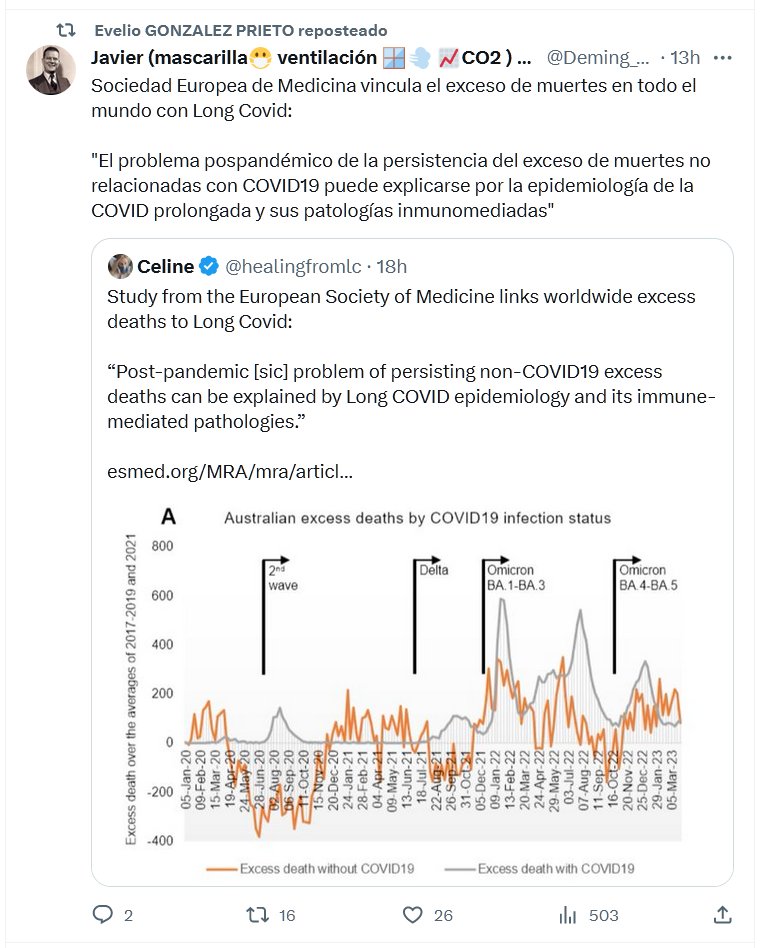Viewport: 764px width, 948px height.
Task: Open the 13h timestamp link
Action: 686,57
